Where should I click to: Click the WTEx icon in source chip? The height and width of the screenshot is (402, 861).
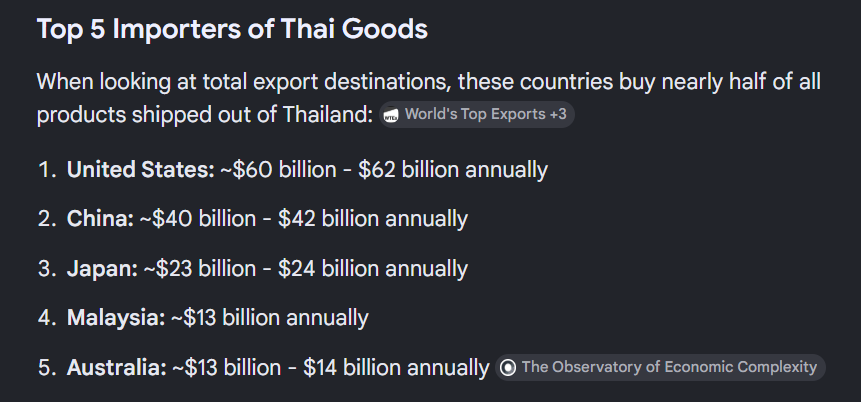tap(392, 115)
